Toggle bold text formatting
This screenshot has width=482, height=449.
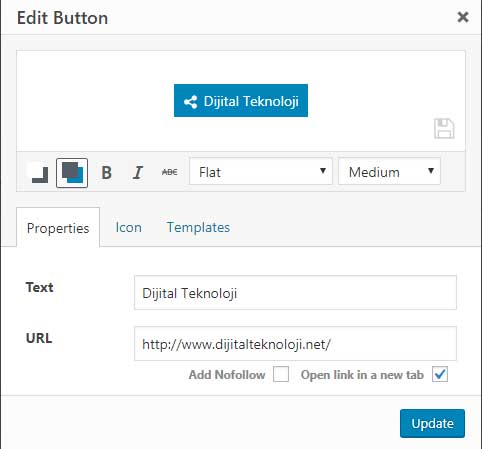(x=106, y=173)
